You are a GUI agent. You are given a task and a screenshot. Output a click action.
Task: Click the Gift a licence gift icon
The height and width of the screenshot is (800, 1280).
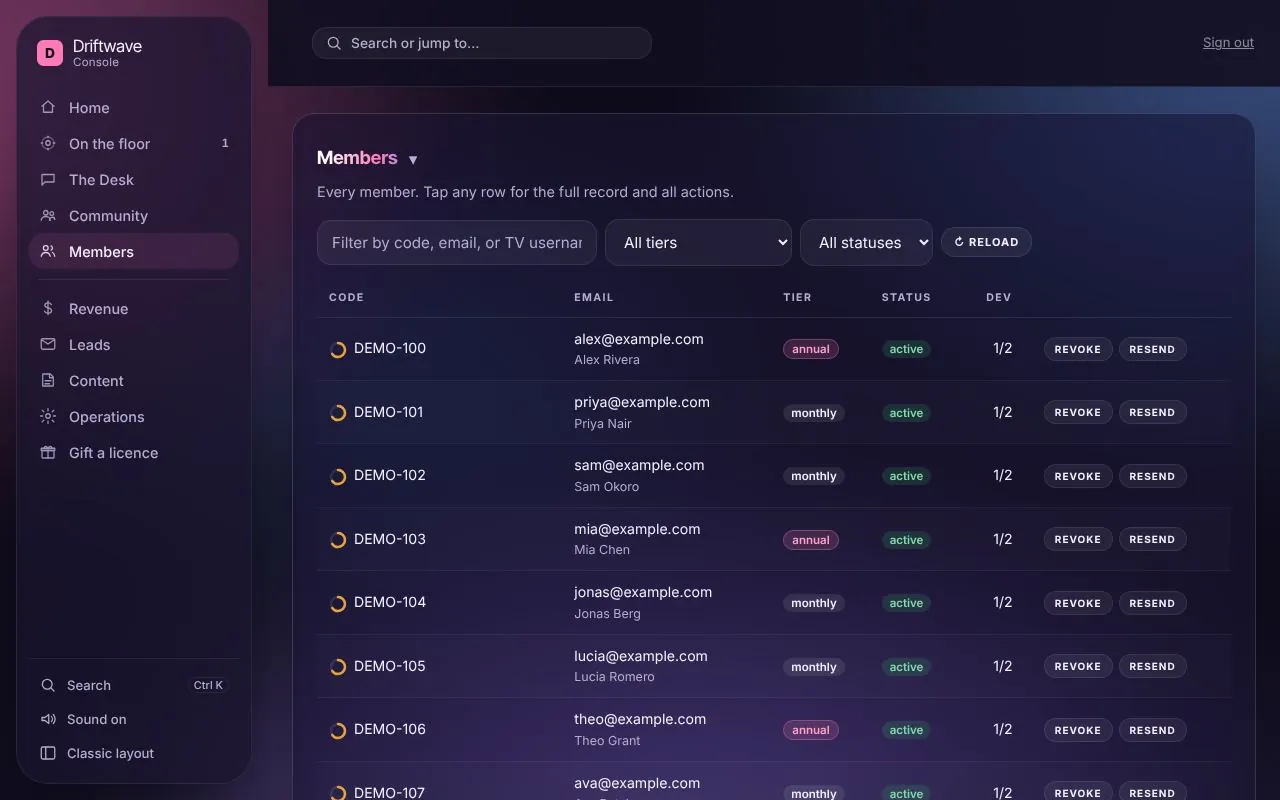tap(48, 452)
